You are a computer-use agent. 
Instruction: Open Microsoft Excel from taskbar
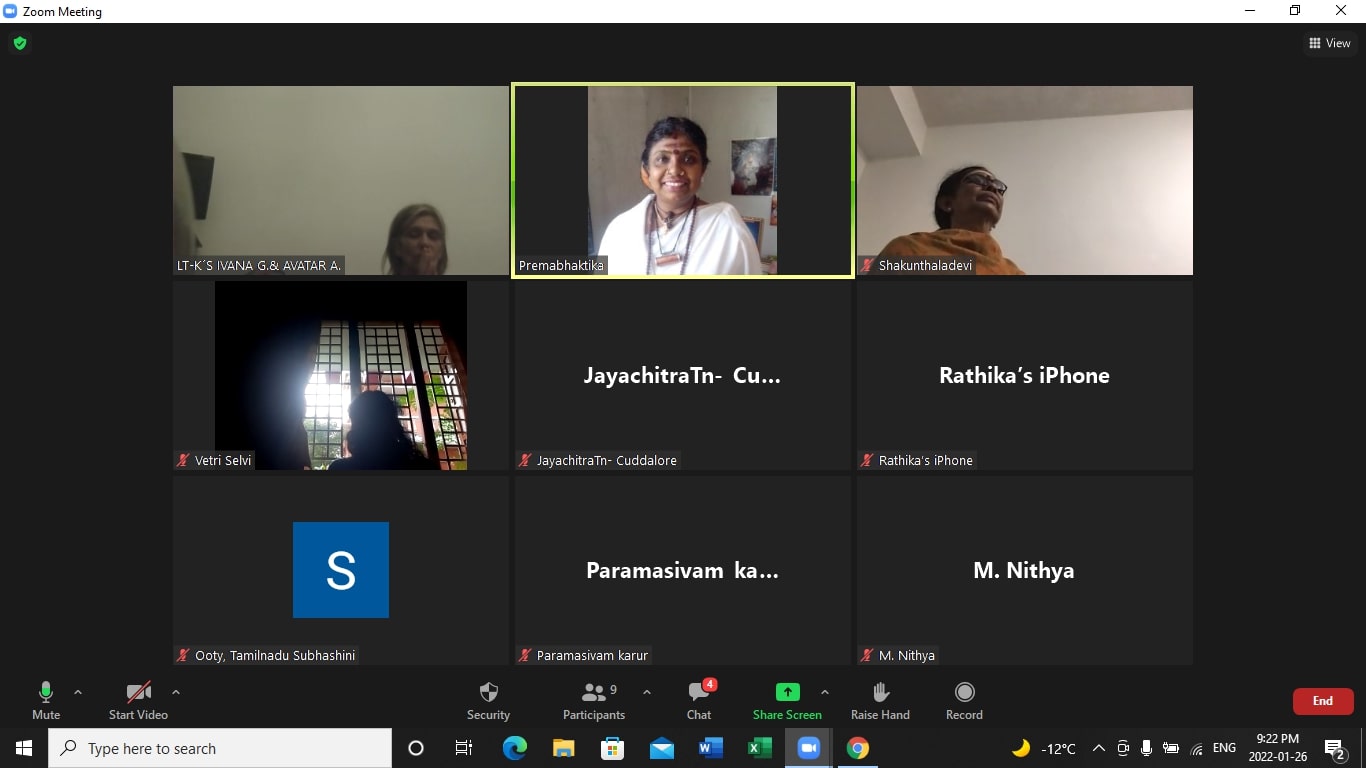coord(759,748)
